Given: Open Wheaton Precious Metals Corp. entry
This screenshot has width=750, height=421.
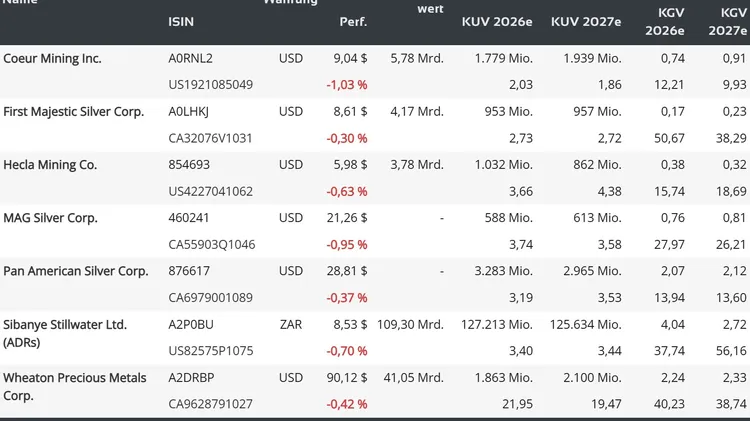Looking at the screenshot, I should 75,386.
